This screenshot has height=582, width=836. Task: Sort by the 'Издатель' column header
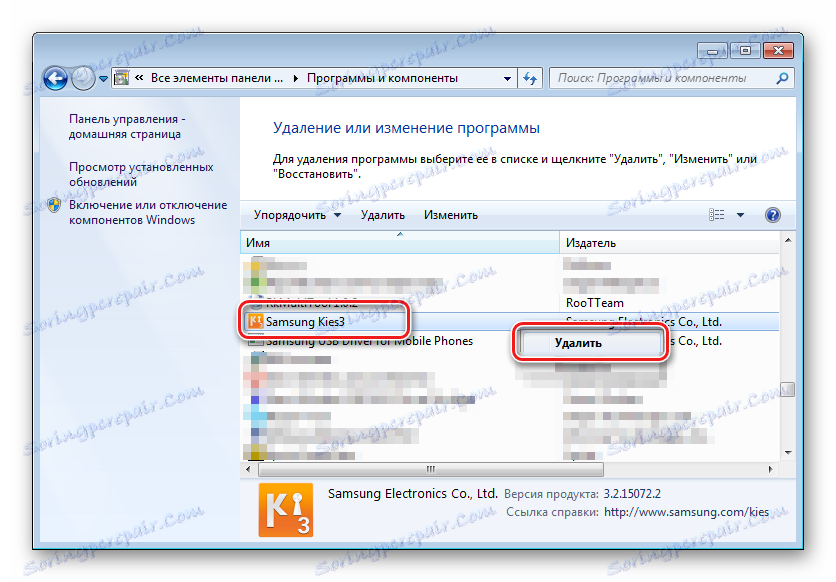pyautogui.click(x=669, y=242)
